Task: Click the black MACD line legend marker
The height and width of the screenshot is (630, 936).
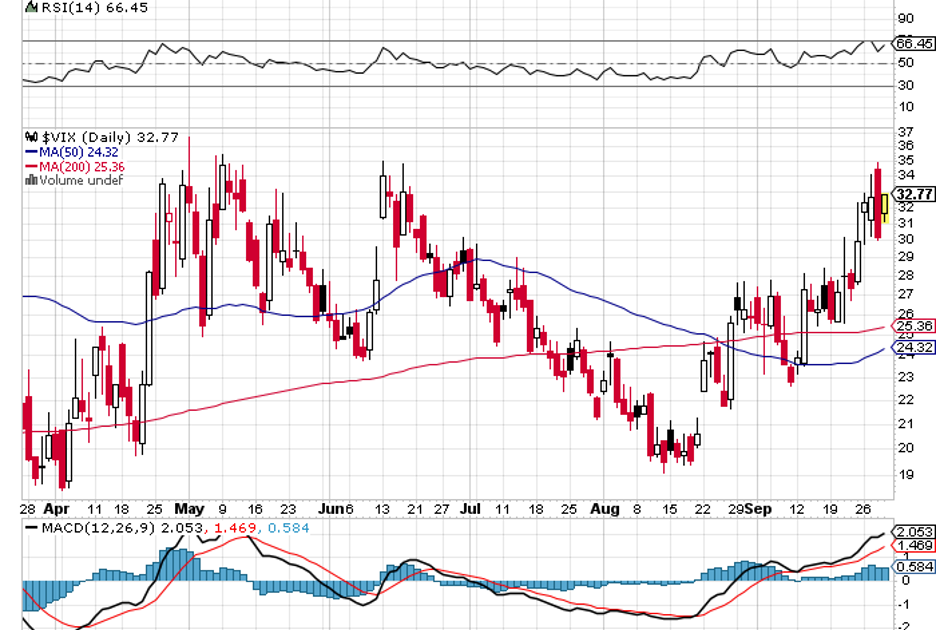Action: [x=31, y=528]
